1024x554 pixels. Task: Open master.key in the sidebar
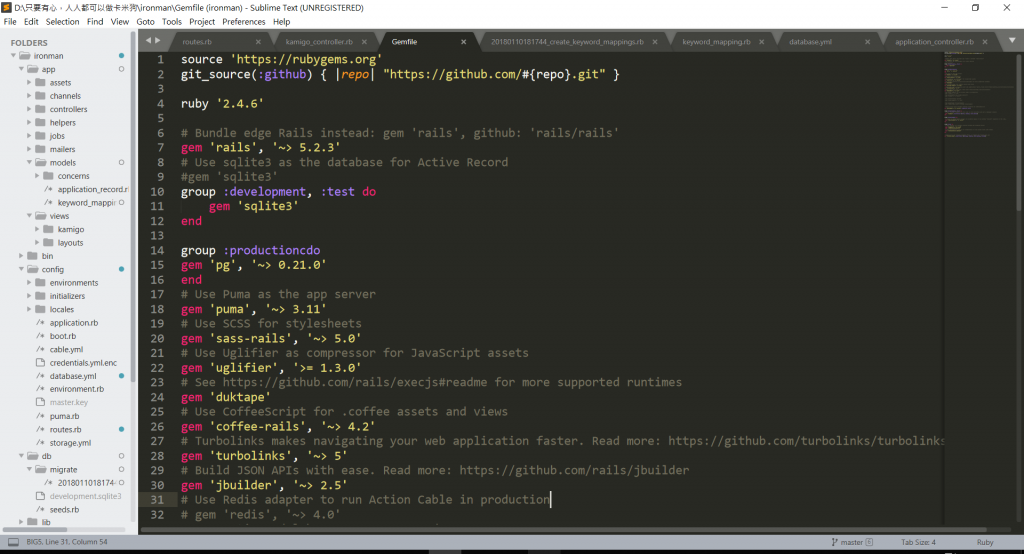[69, 402]
